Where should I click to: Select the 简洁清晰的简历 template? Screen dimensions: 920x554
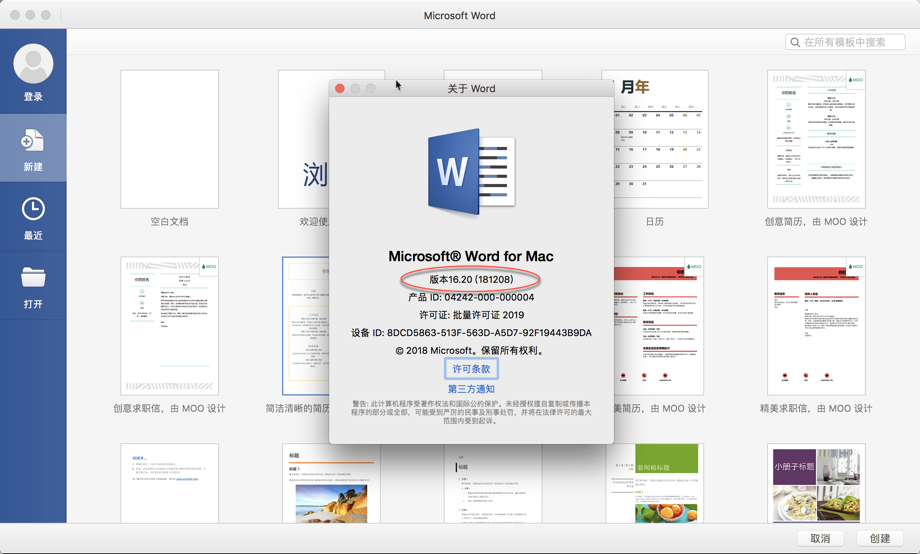click(x=306, y=326)
